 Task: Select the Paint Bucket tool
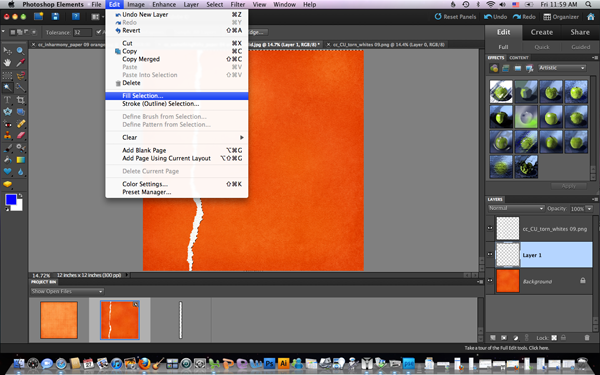pyautogui.click(x=7, y=160)
